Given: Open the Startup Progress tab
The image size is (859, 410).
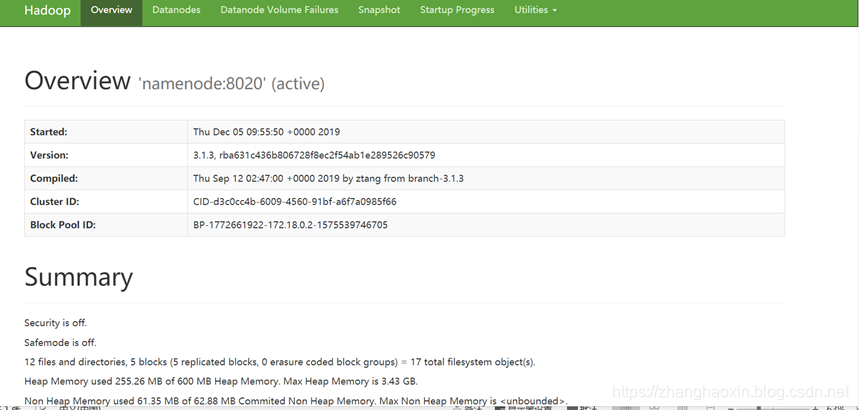Looking at the screenshot, I should (457, 10).
